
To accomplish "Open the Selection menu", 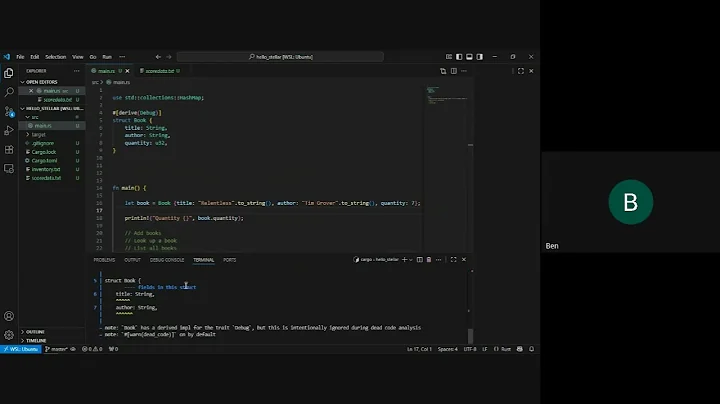I will (x=56, y=57).
